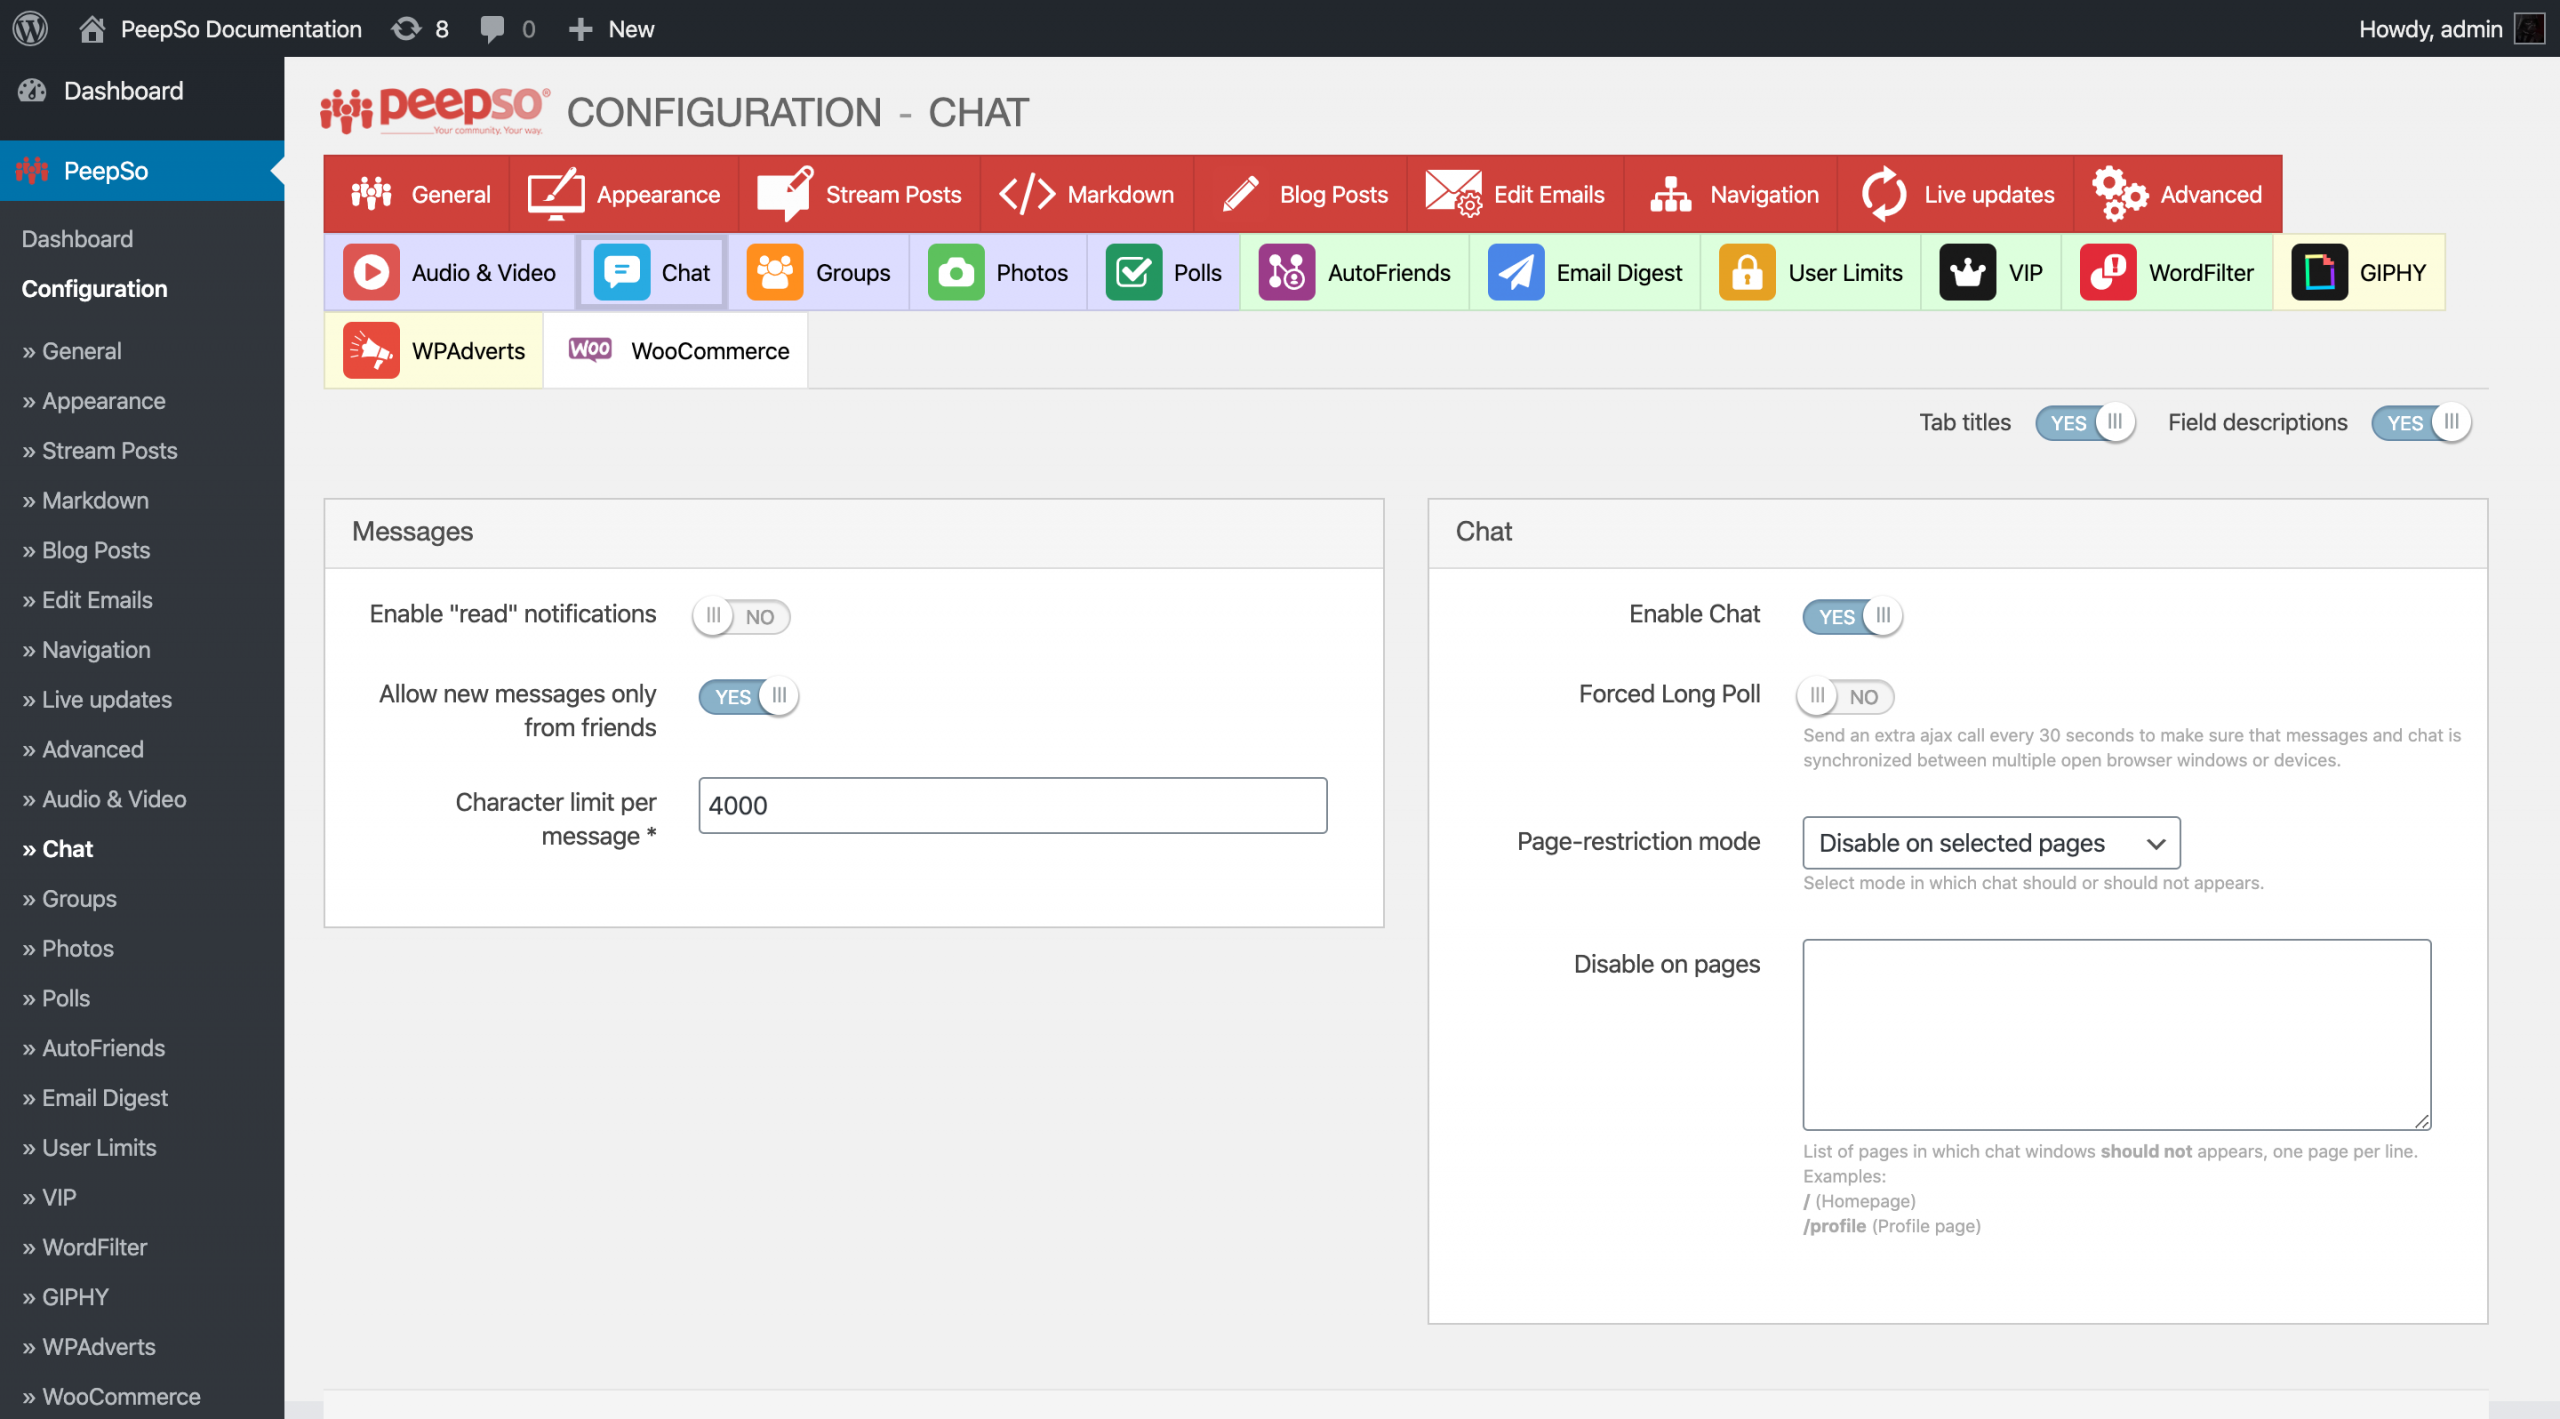Toggle Allow new messages only from friends
Screen dimensions: 2560x1419
(748, 696)
